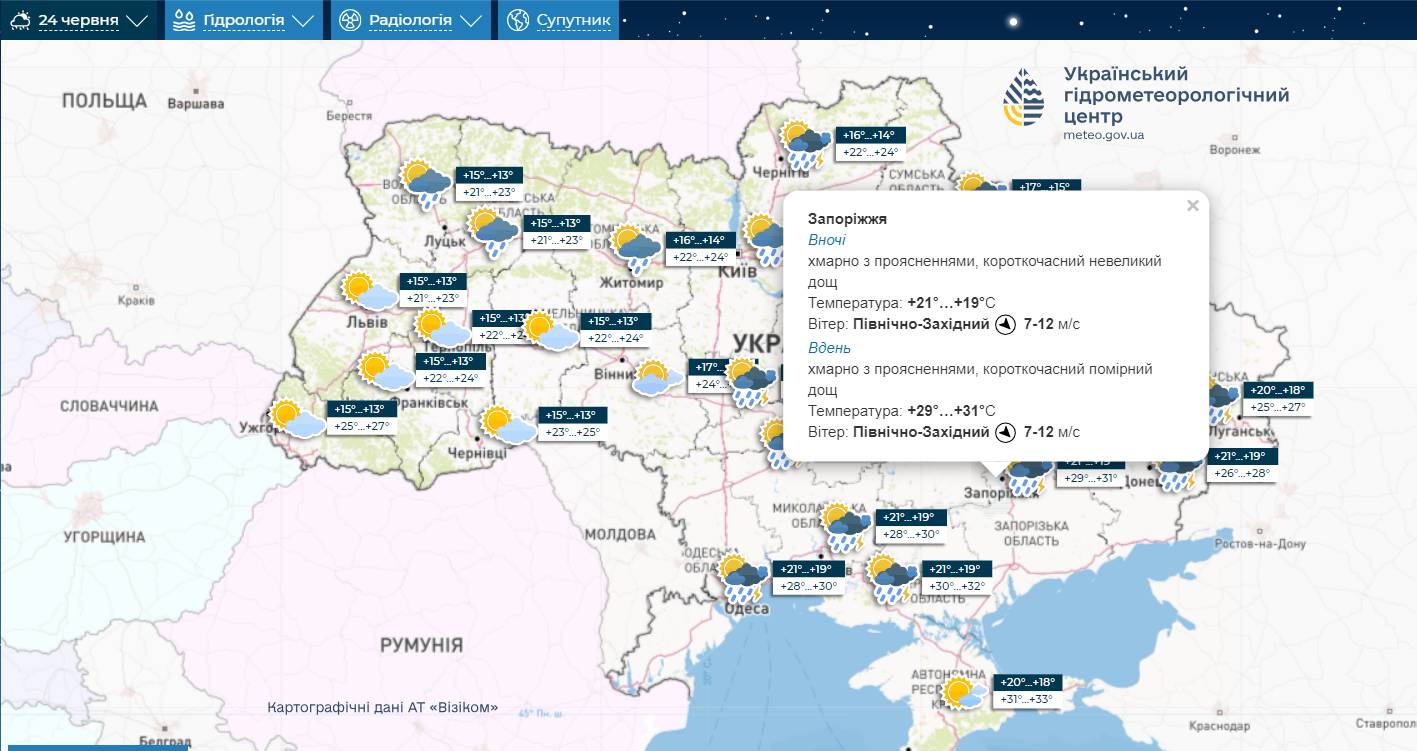1417x751 pixels.
Task: Click the Луганськ temperature label +20°…+18°
Action: click(x=1278, y=391)
